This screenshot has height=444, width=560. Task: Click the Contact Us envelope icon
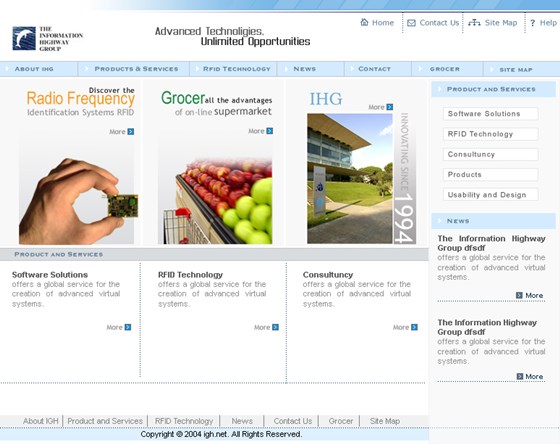click(x=411, y=23)
